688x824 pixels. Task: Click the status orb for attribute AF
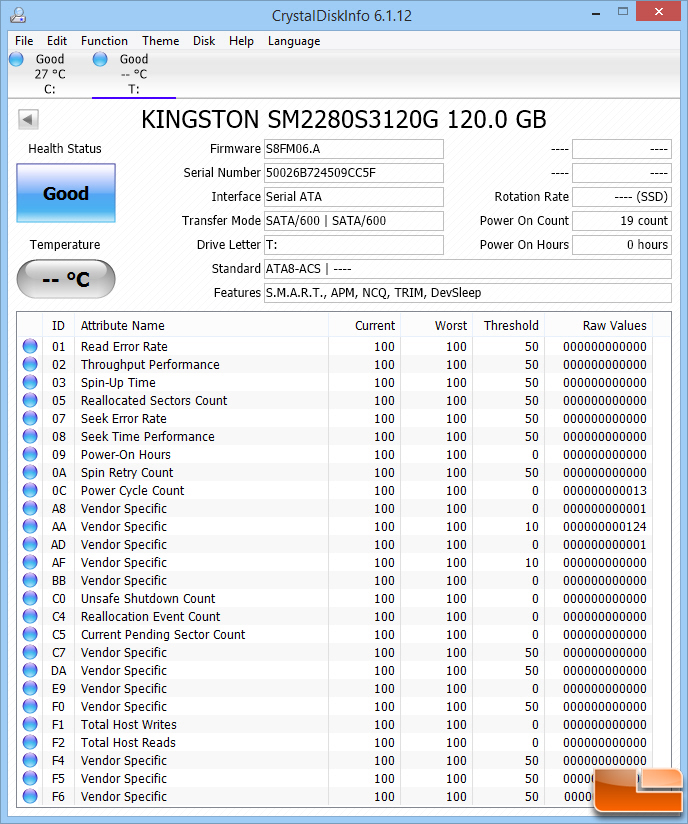30,562
